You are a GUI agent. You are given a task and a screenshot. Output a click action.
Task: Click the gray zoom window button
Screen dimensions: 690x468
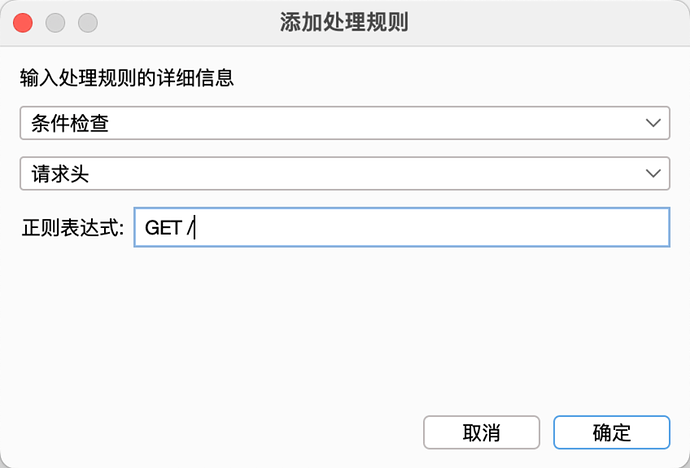(88, 22)
